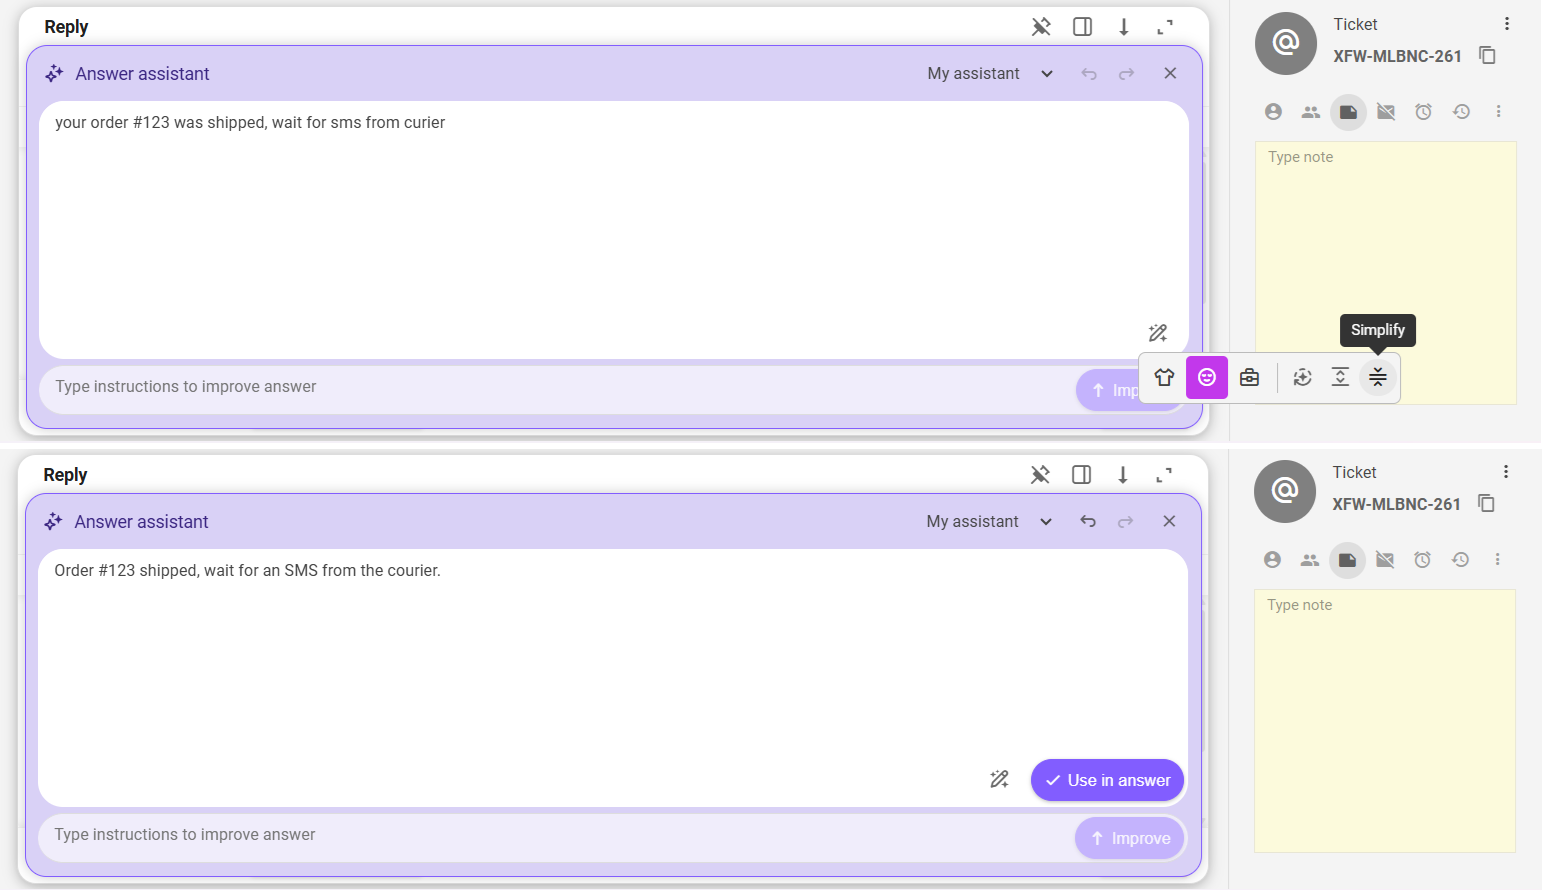1542x890 pixels.
Task: Toggle the split view icon in the upper Reply header
Action: click(x=1082, y=27)
